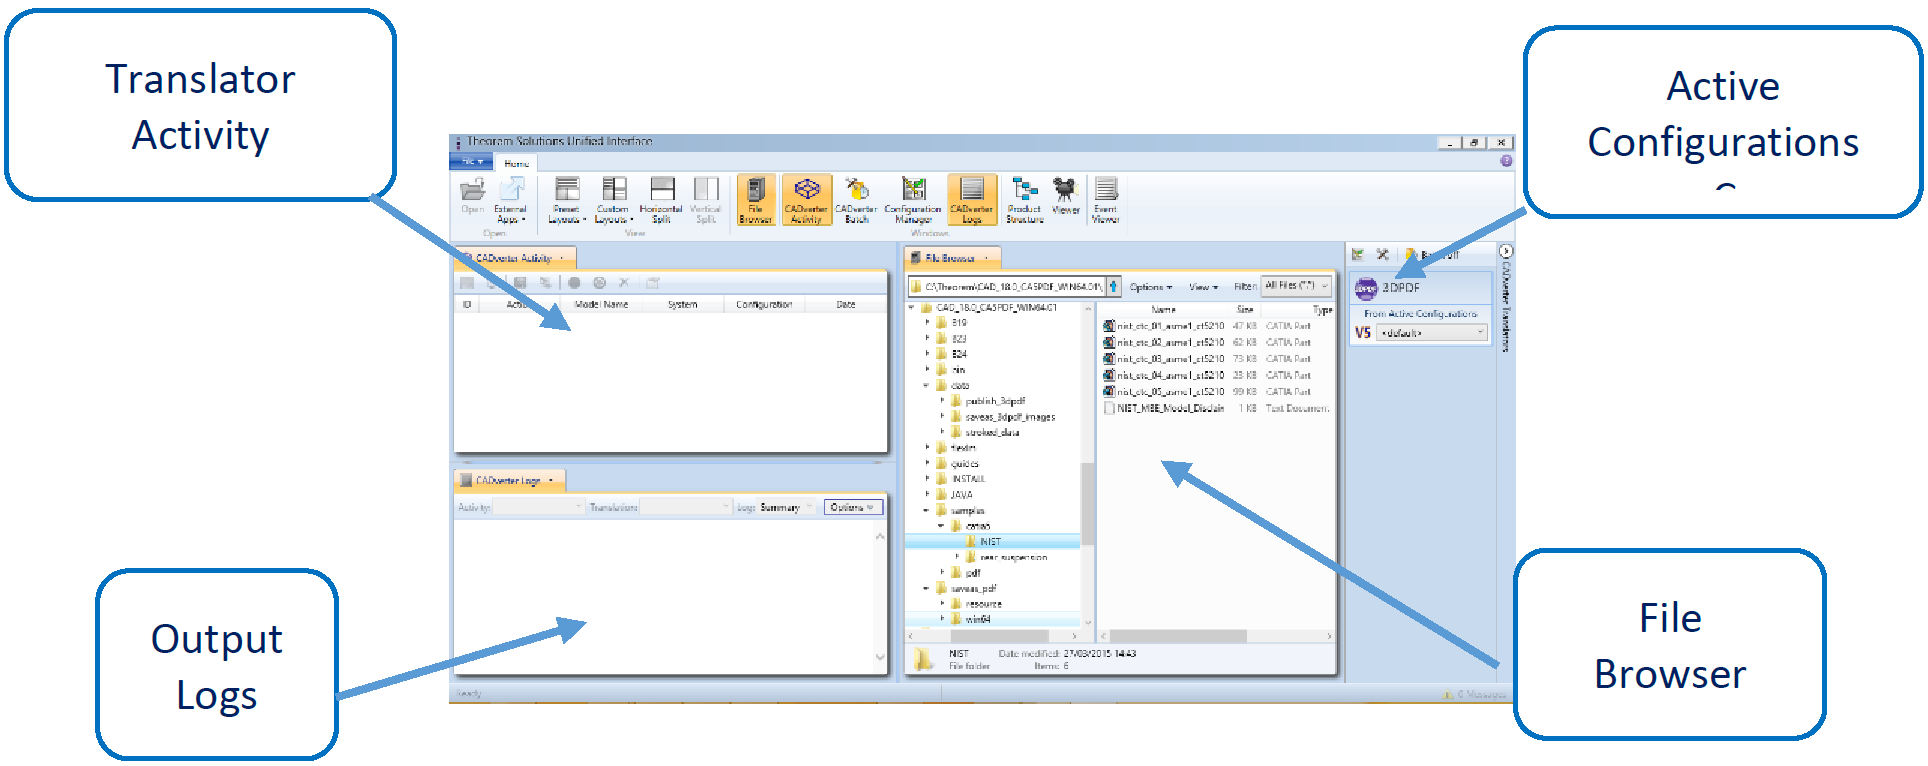Collapse the samples folder
The image size is (1928, 766).
click(x=927, y=511)
